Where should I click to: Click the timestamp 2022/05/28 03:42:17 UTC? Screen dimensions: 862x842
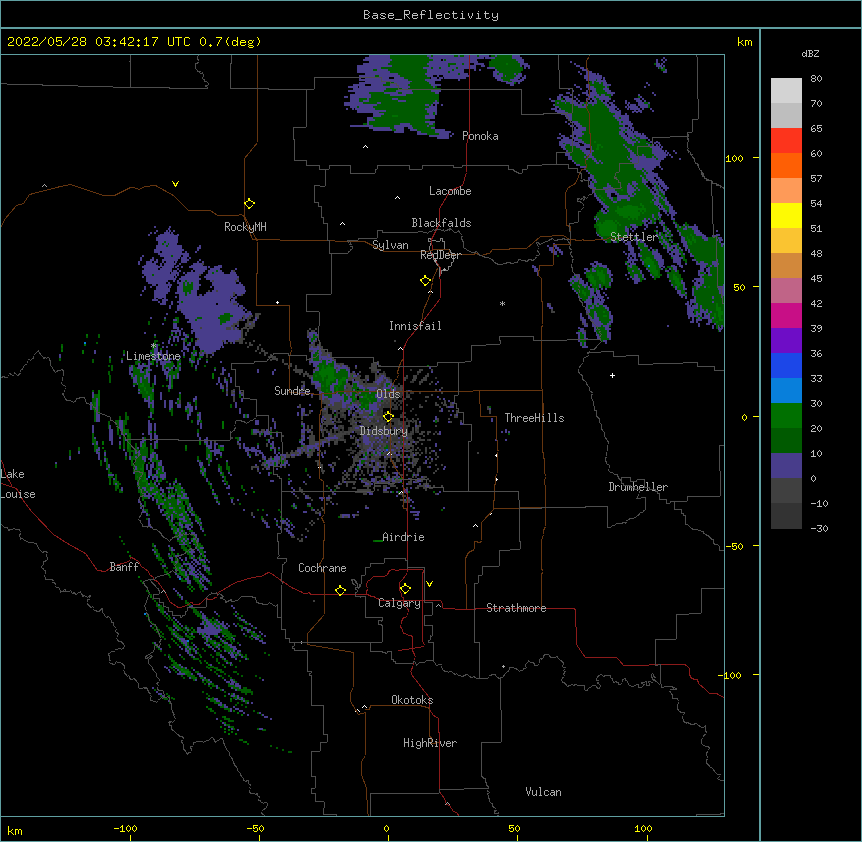(98, 42)
